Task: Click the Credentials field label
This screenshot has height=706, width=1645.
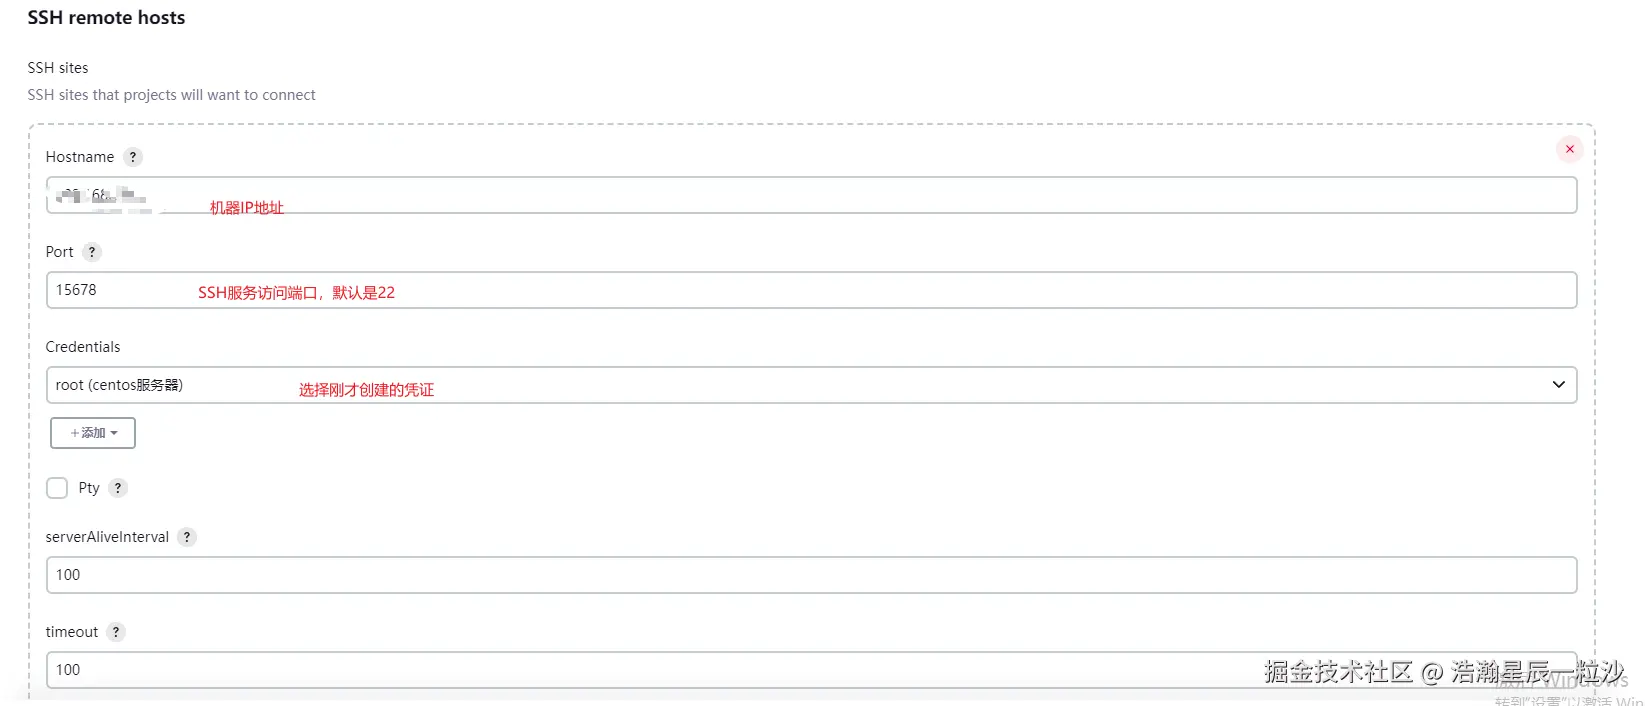Action: pos(83,347)
